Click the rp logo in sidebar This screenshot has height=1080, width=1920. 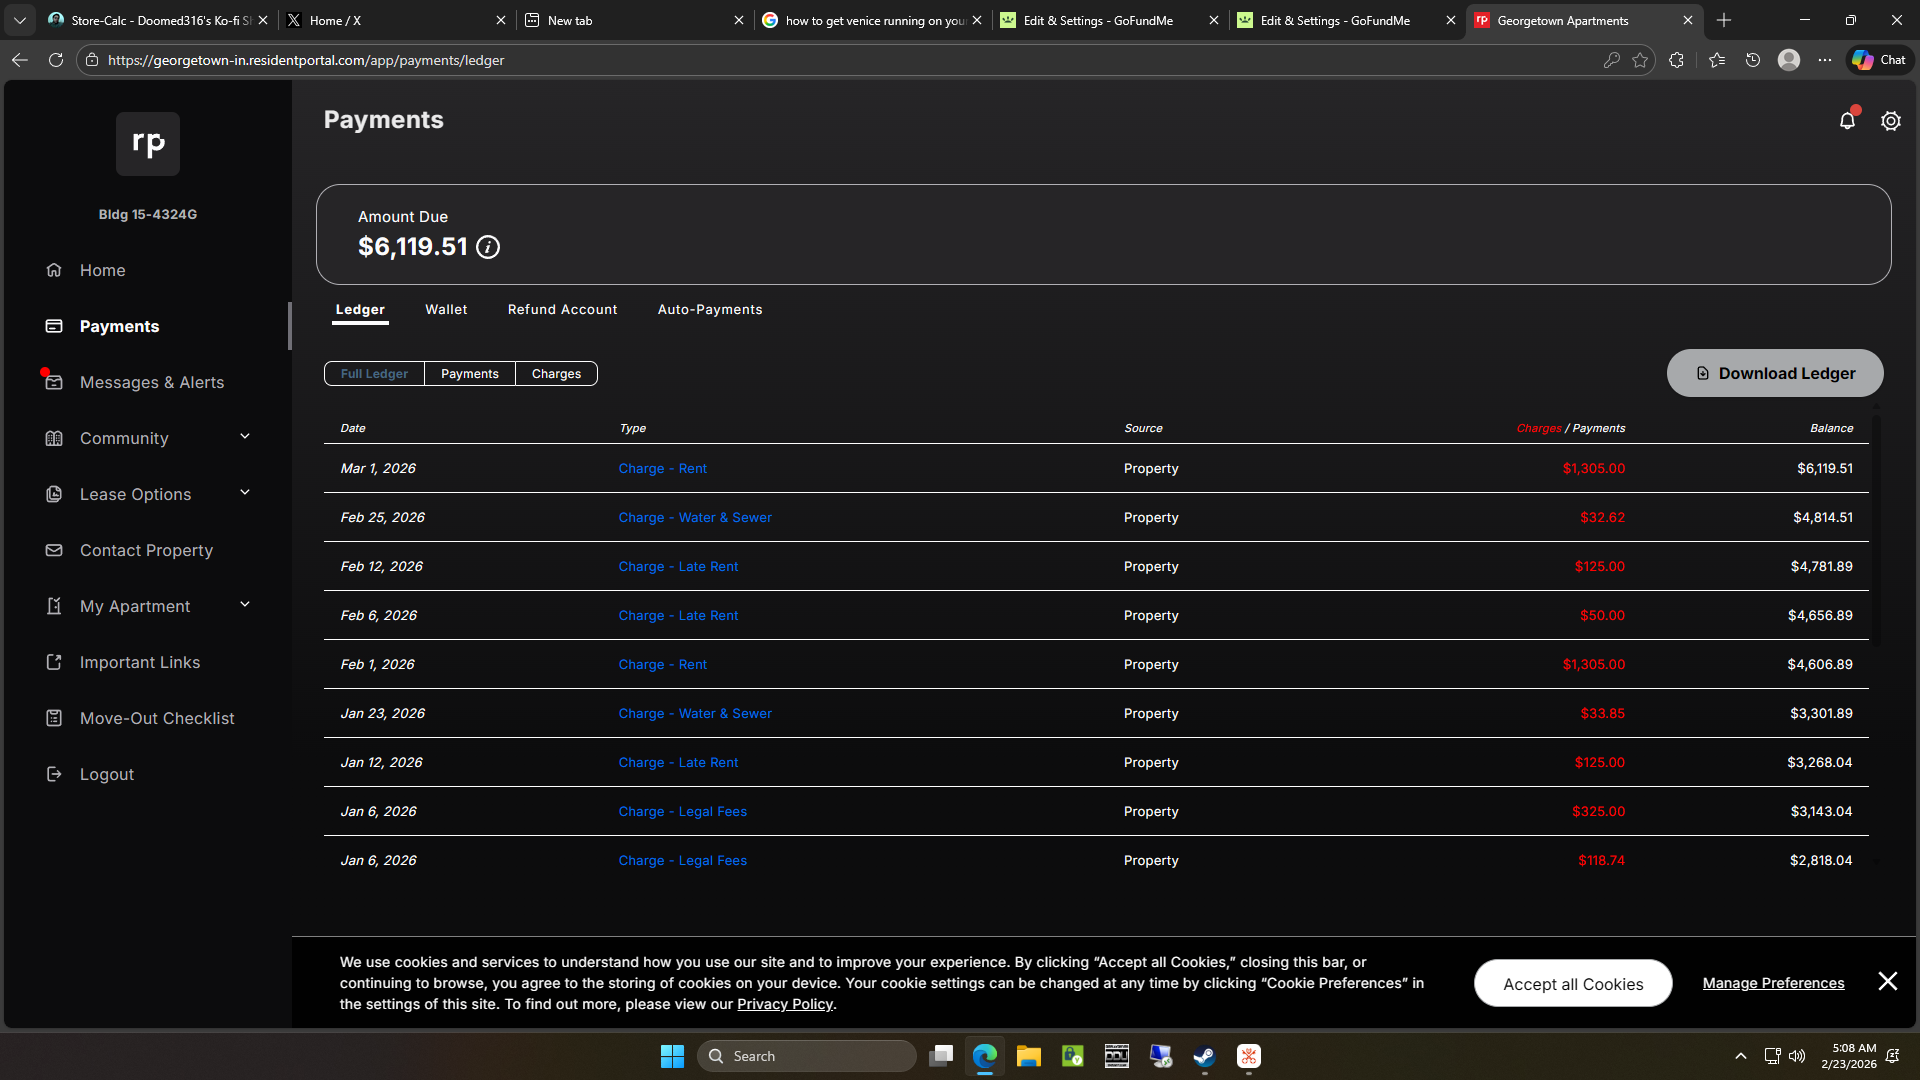148,144
